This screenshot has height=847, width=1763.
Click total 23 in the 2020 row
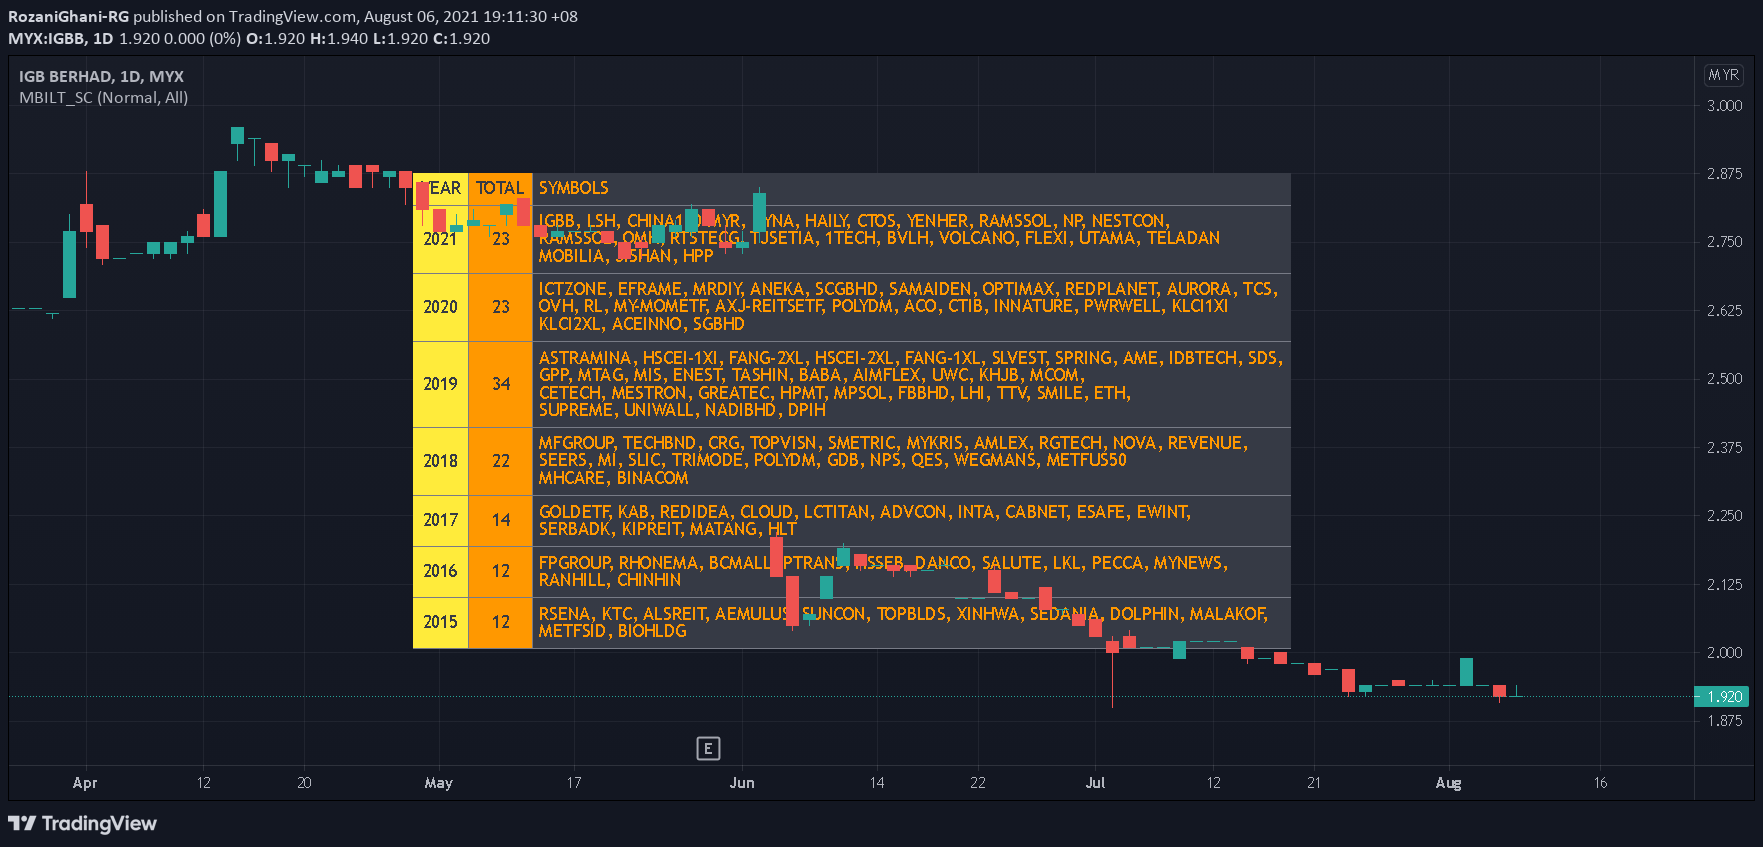click(x=501, y=307)
